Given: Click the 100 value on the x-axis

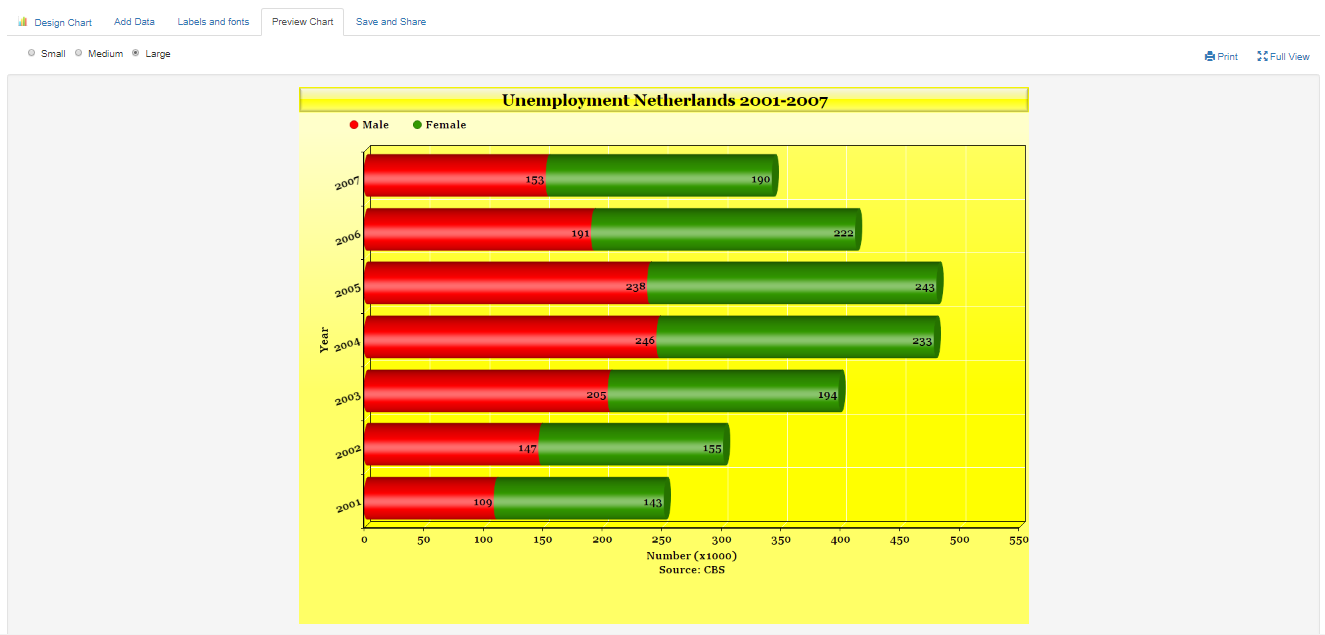Looking at the screenshot, I should coord(483,540).
